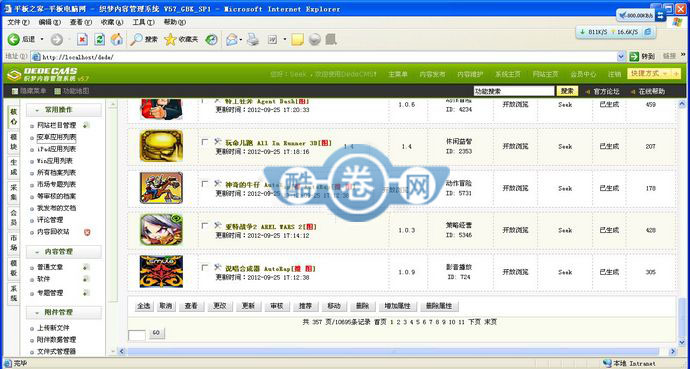Screen dimensions: 690x369
Task: Open the 收藏夹 star favorites
Action: click(x=181, y=40)
